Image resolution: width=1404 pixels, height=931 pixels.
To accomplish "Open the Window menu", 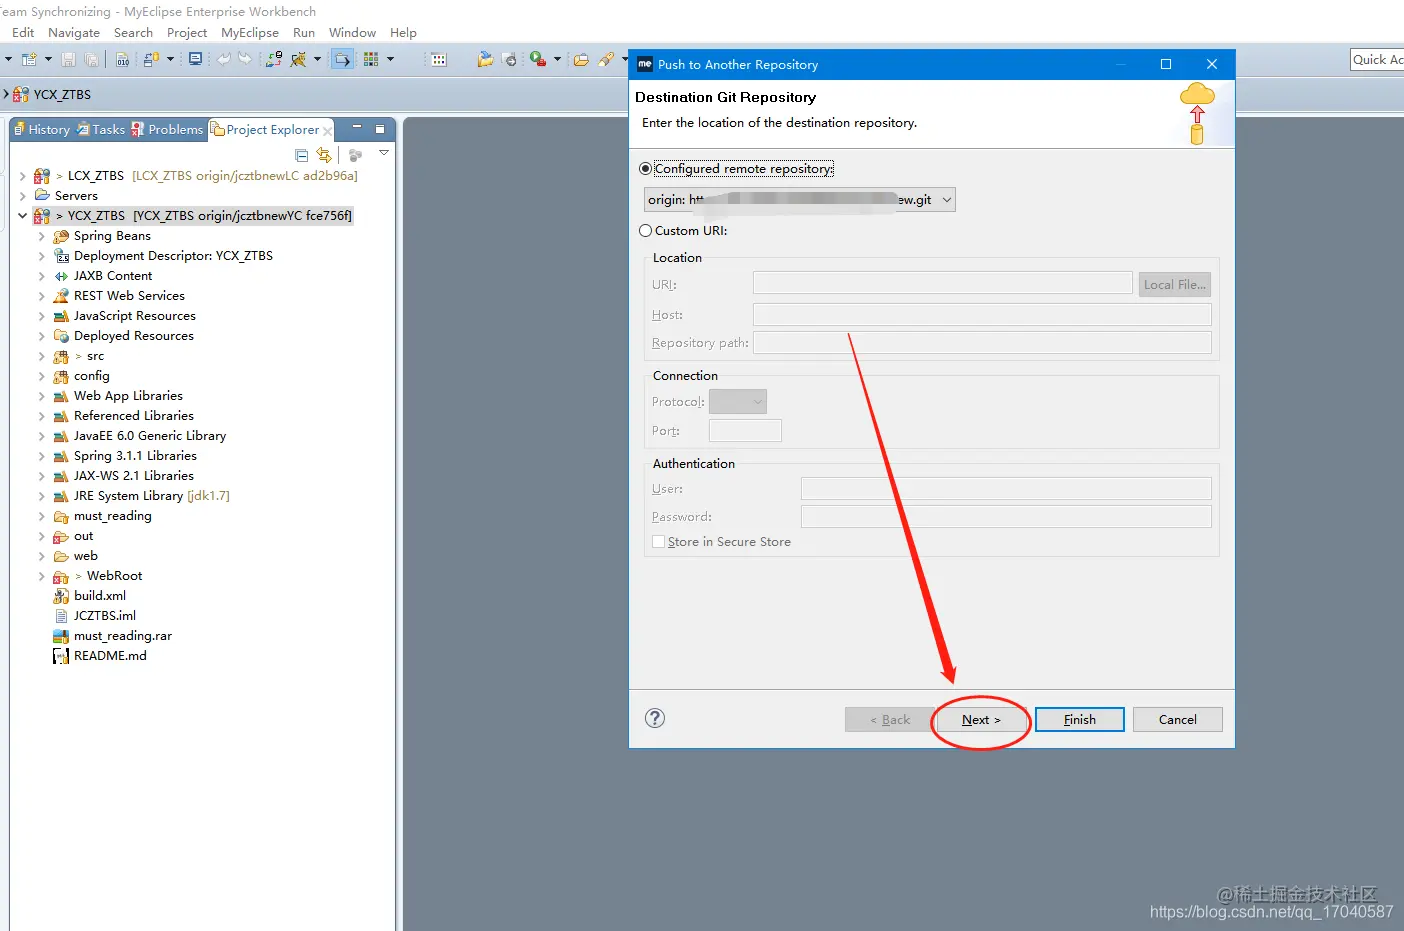I will click(352, 33).
